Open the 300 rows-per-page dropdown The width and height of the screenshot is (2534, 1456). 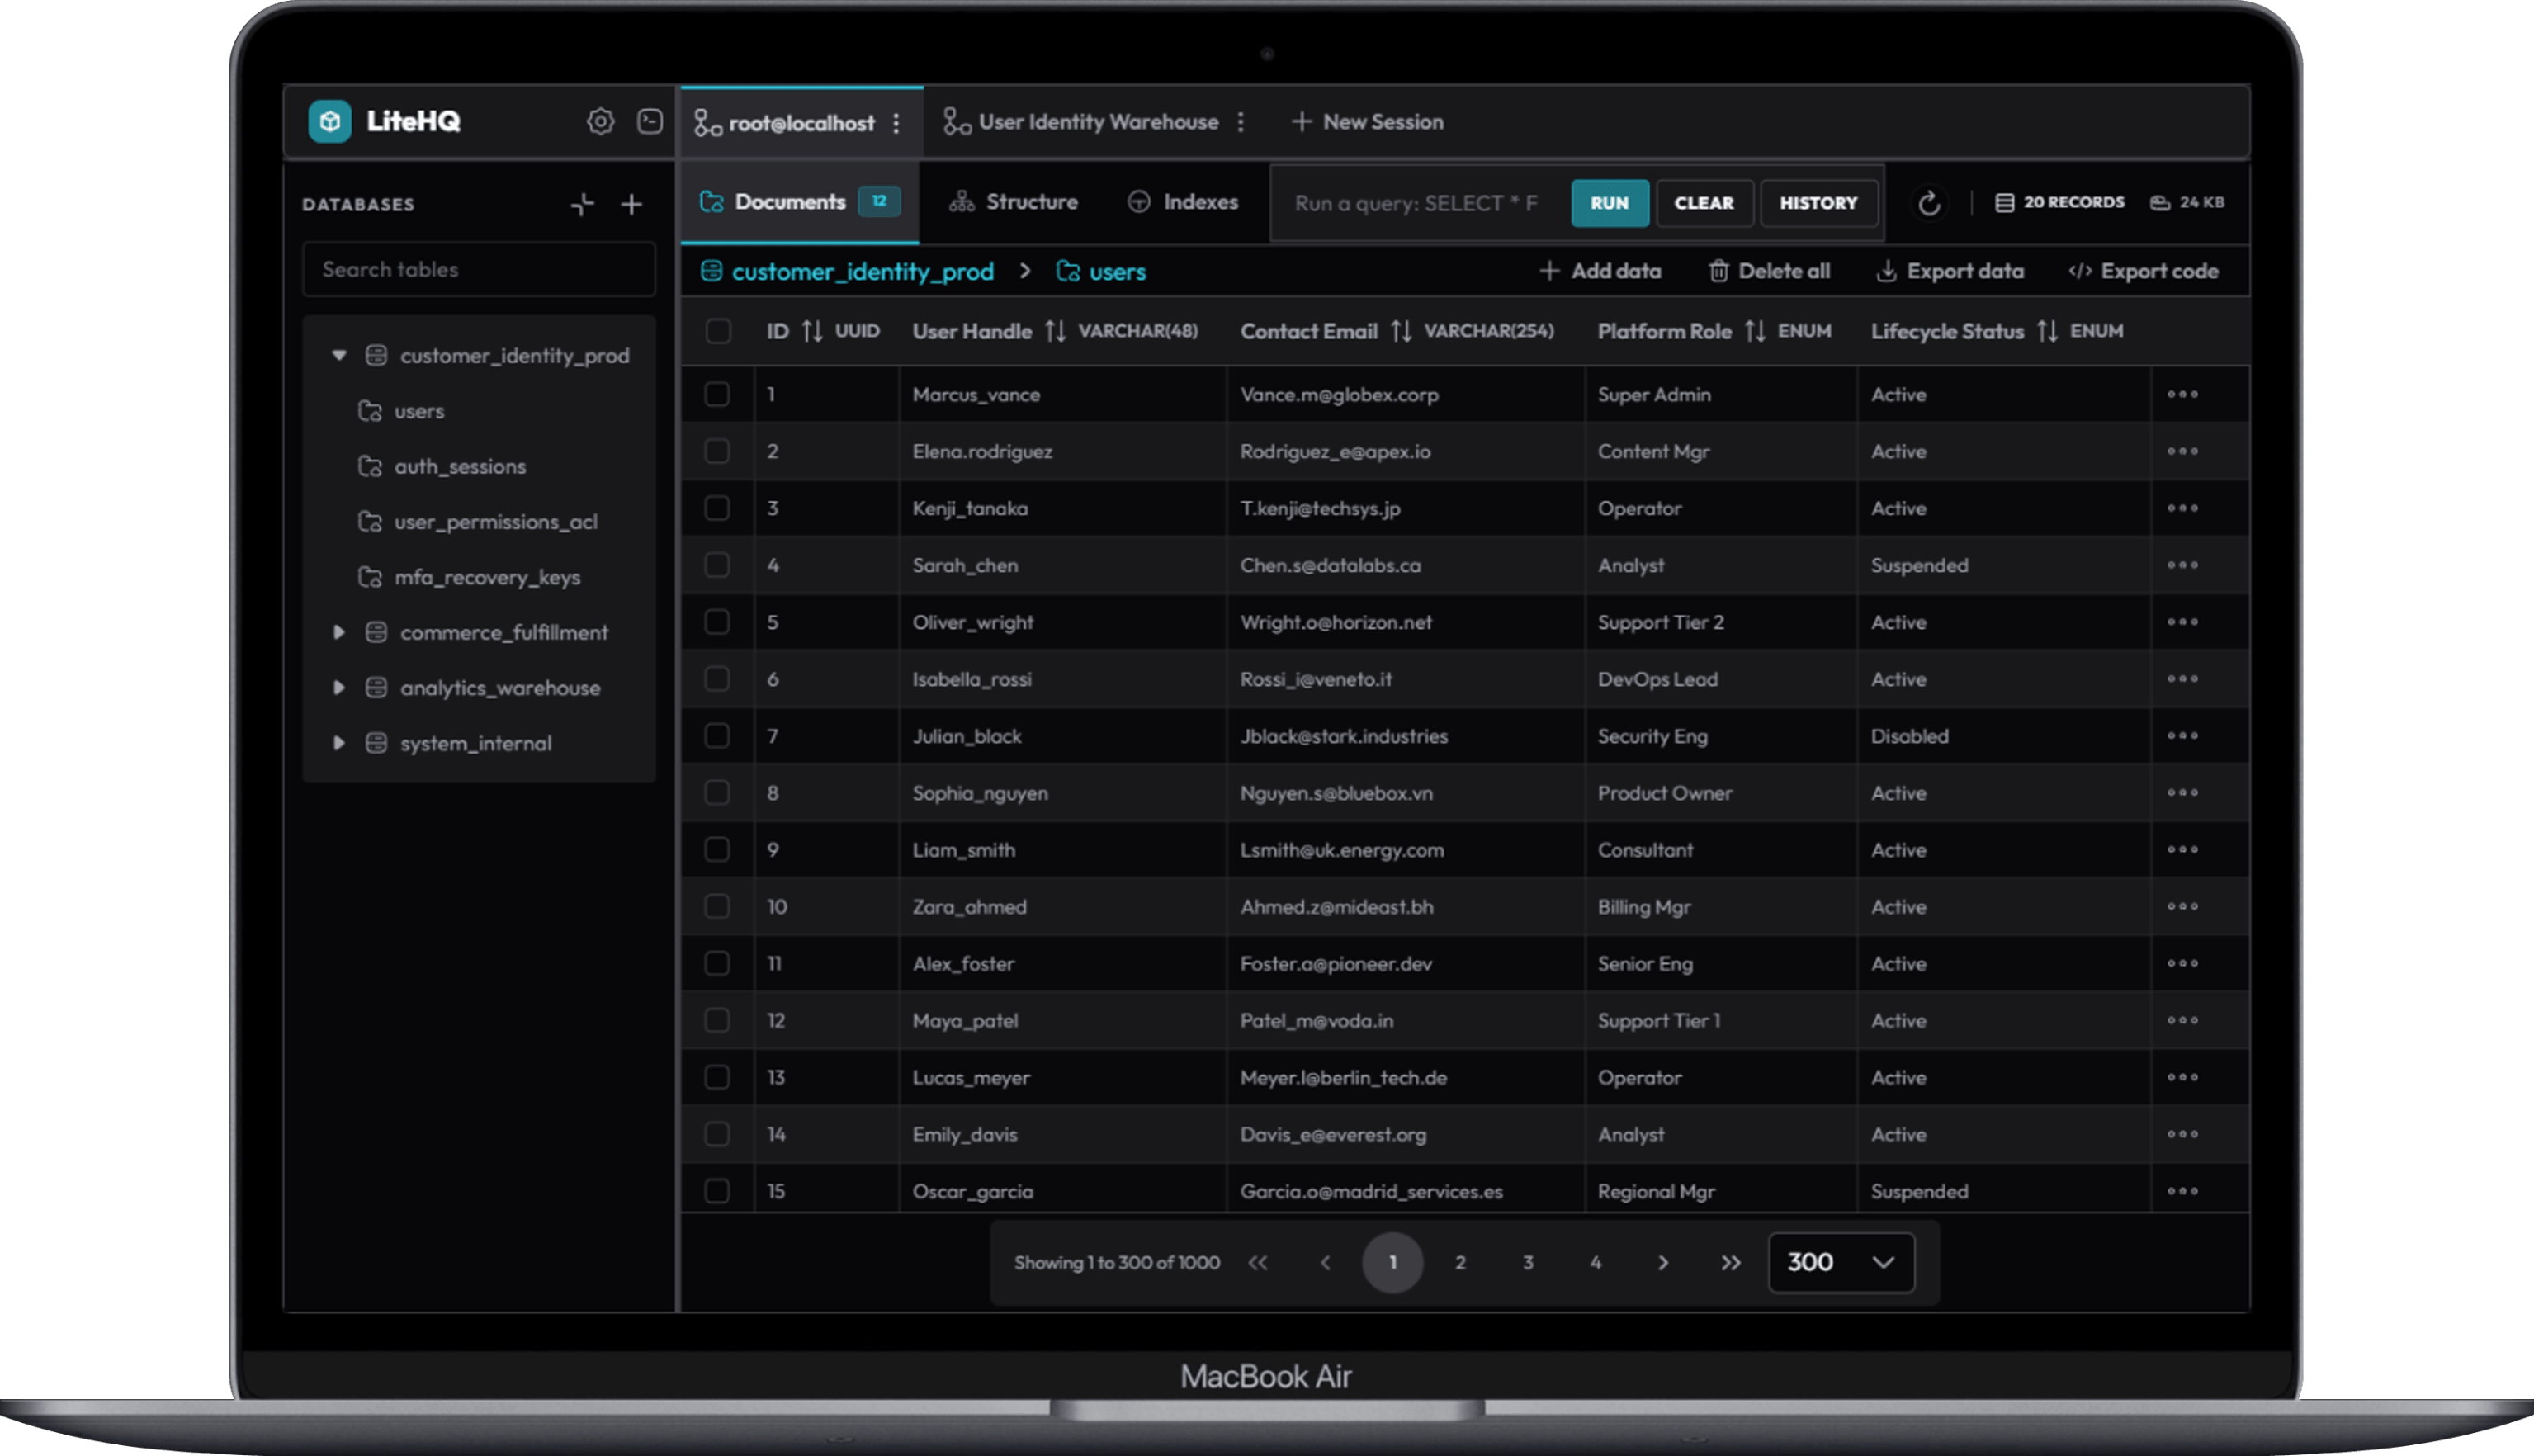coord(1841,1262)
